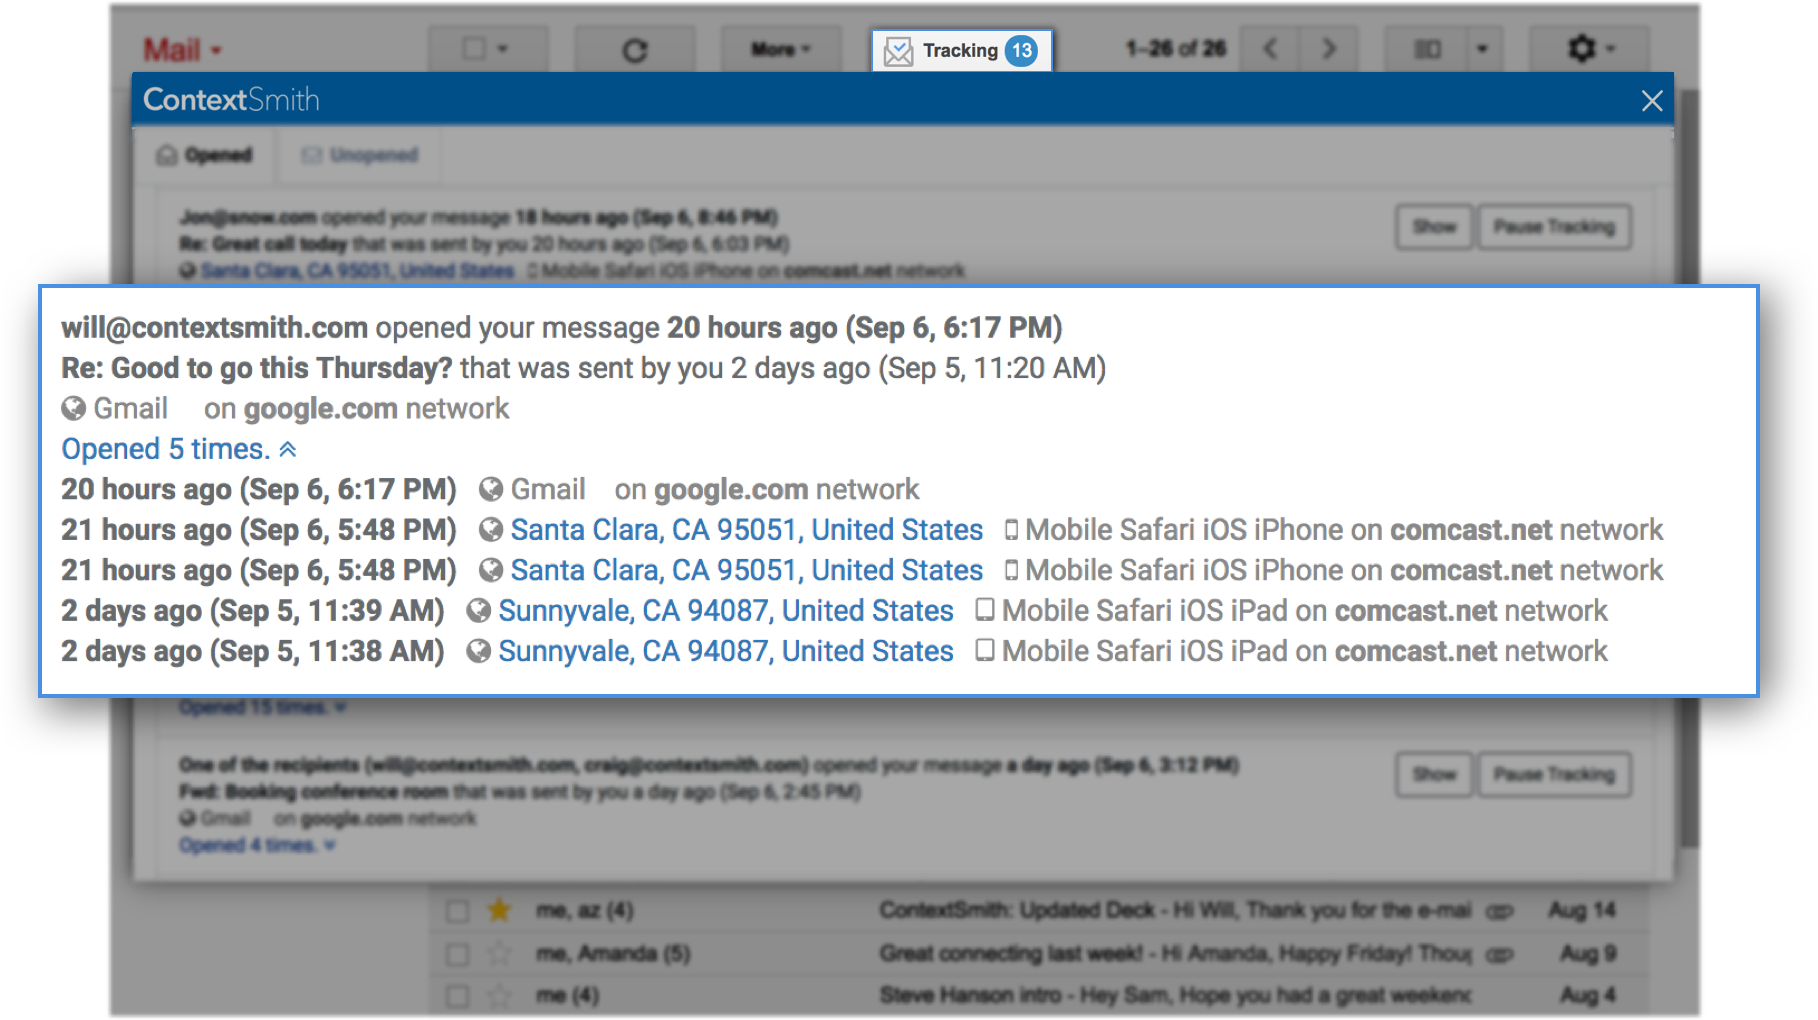Click the iPhone device icon on the Santa Clara entry
The image size is (1818, 1020).
point(1012,530)
